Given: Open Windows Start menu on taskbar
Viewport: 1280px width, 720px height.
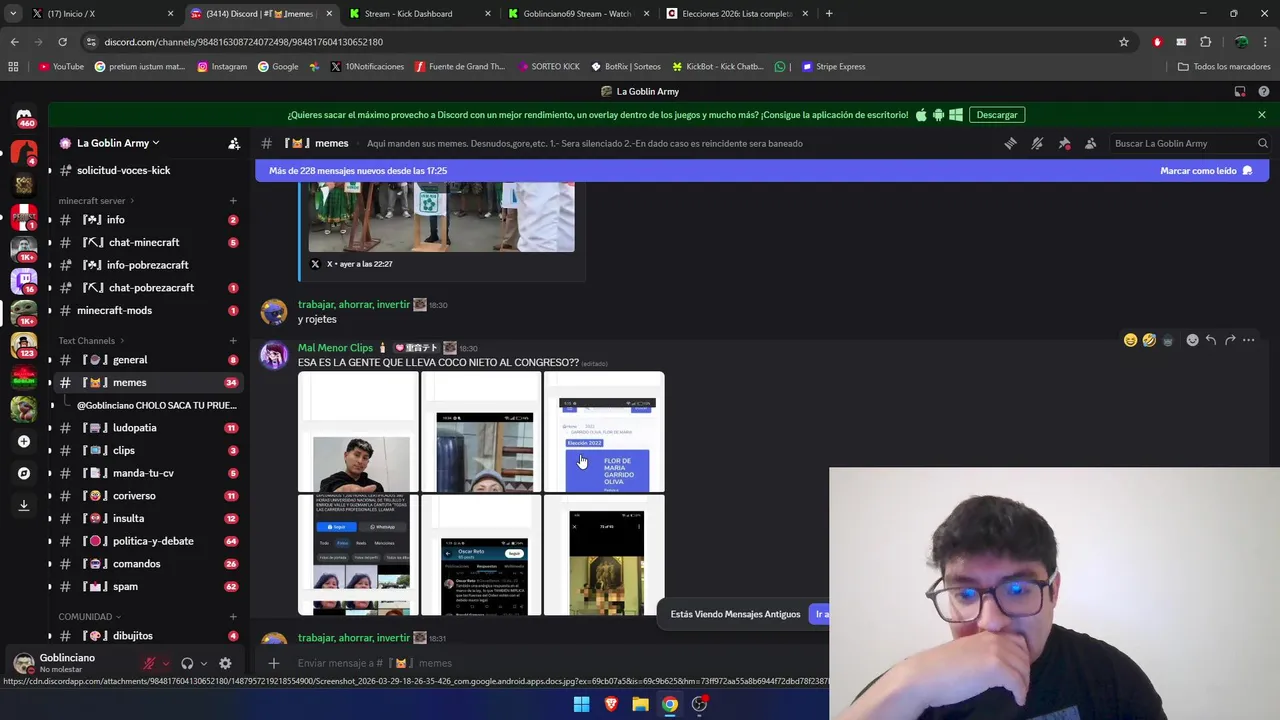Looking at the screenshot, I should pos(581,704).
